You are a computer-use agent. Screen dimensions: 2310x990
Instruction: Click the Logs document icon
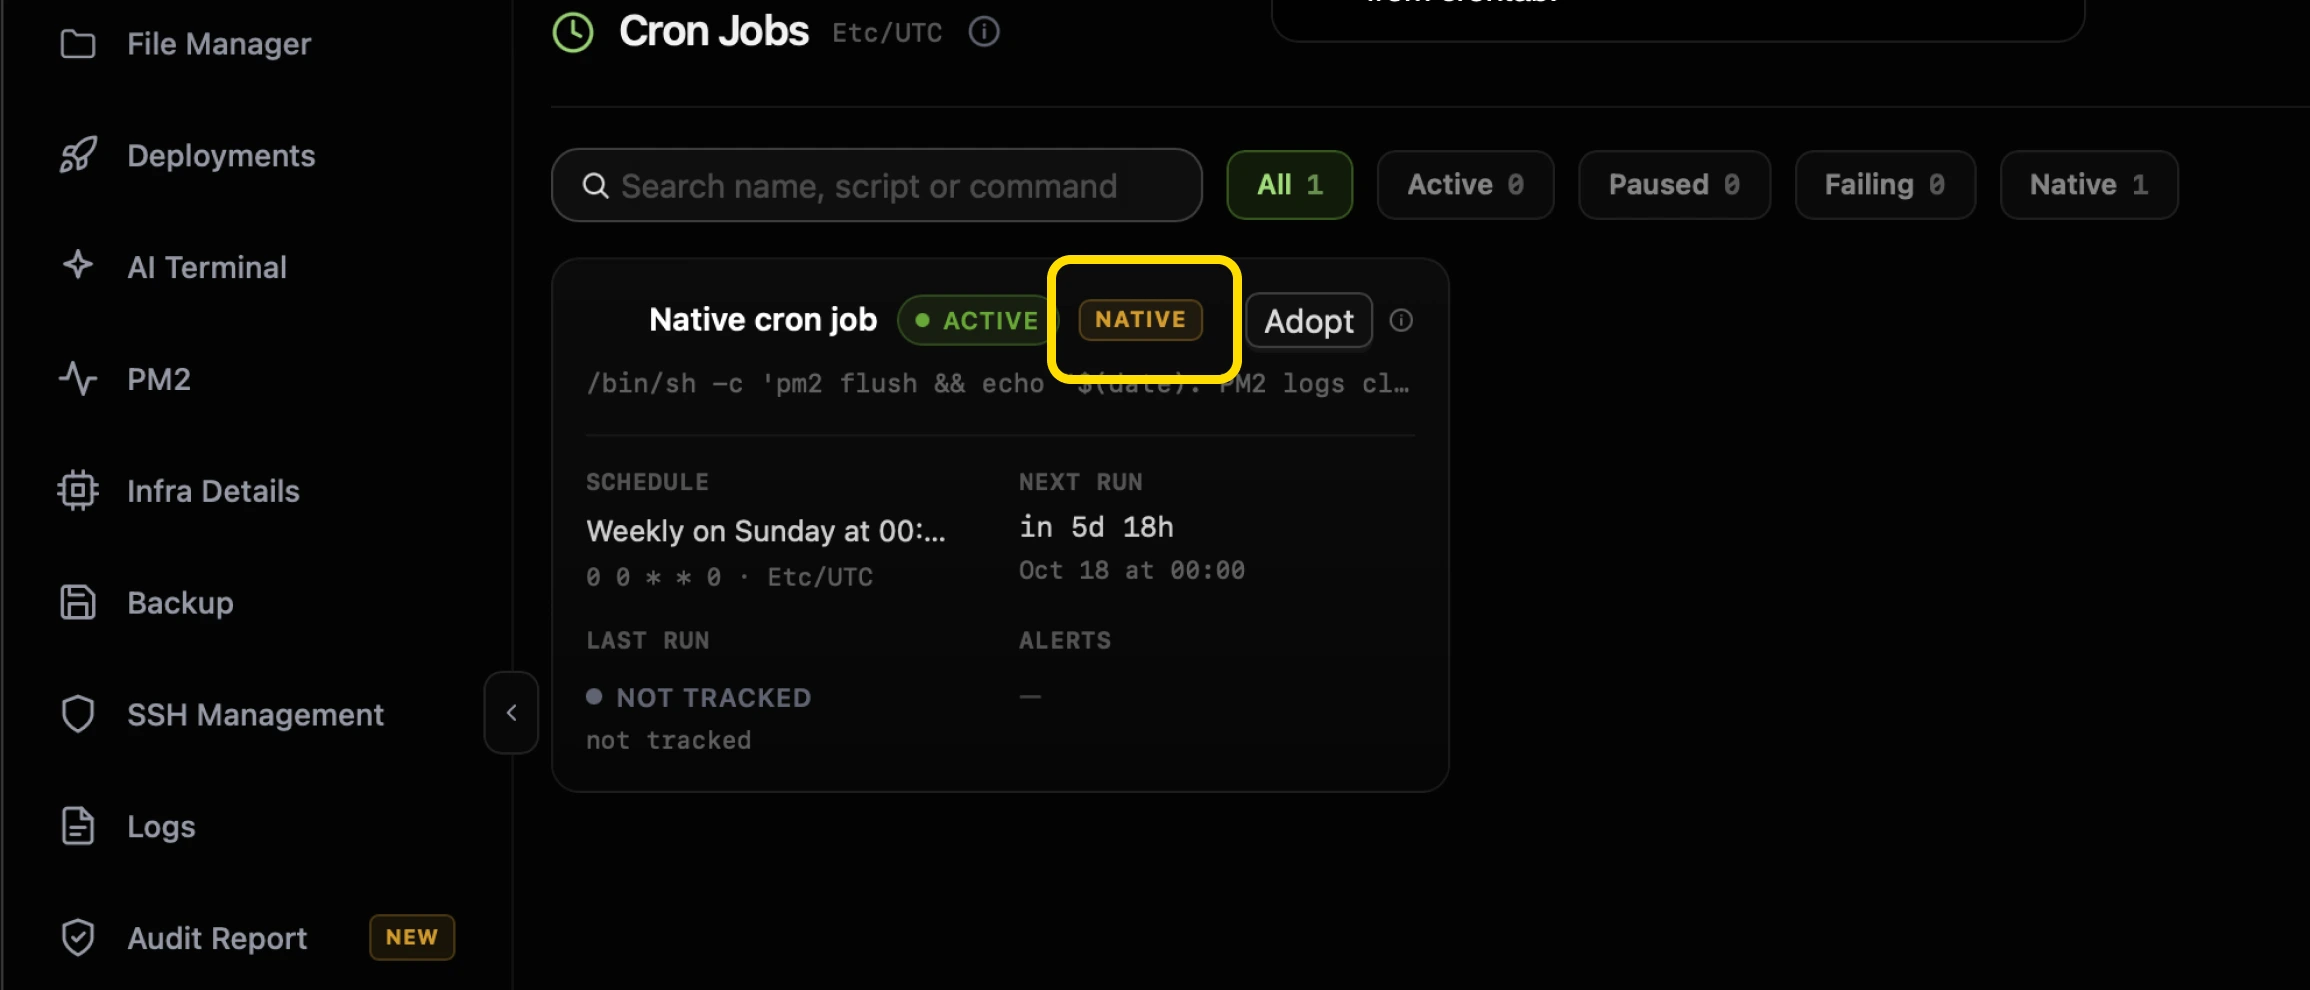pyautogui.click(x=78, y=826)
